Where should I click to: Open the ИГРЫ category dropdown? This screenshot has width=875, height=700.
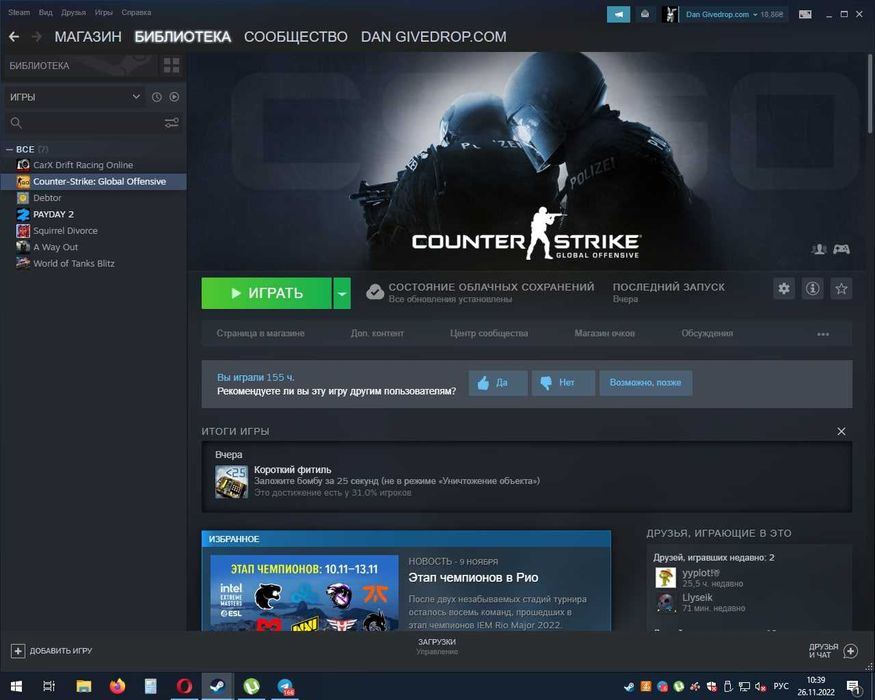click(x=75, y=97)
